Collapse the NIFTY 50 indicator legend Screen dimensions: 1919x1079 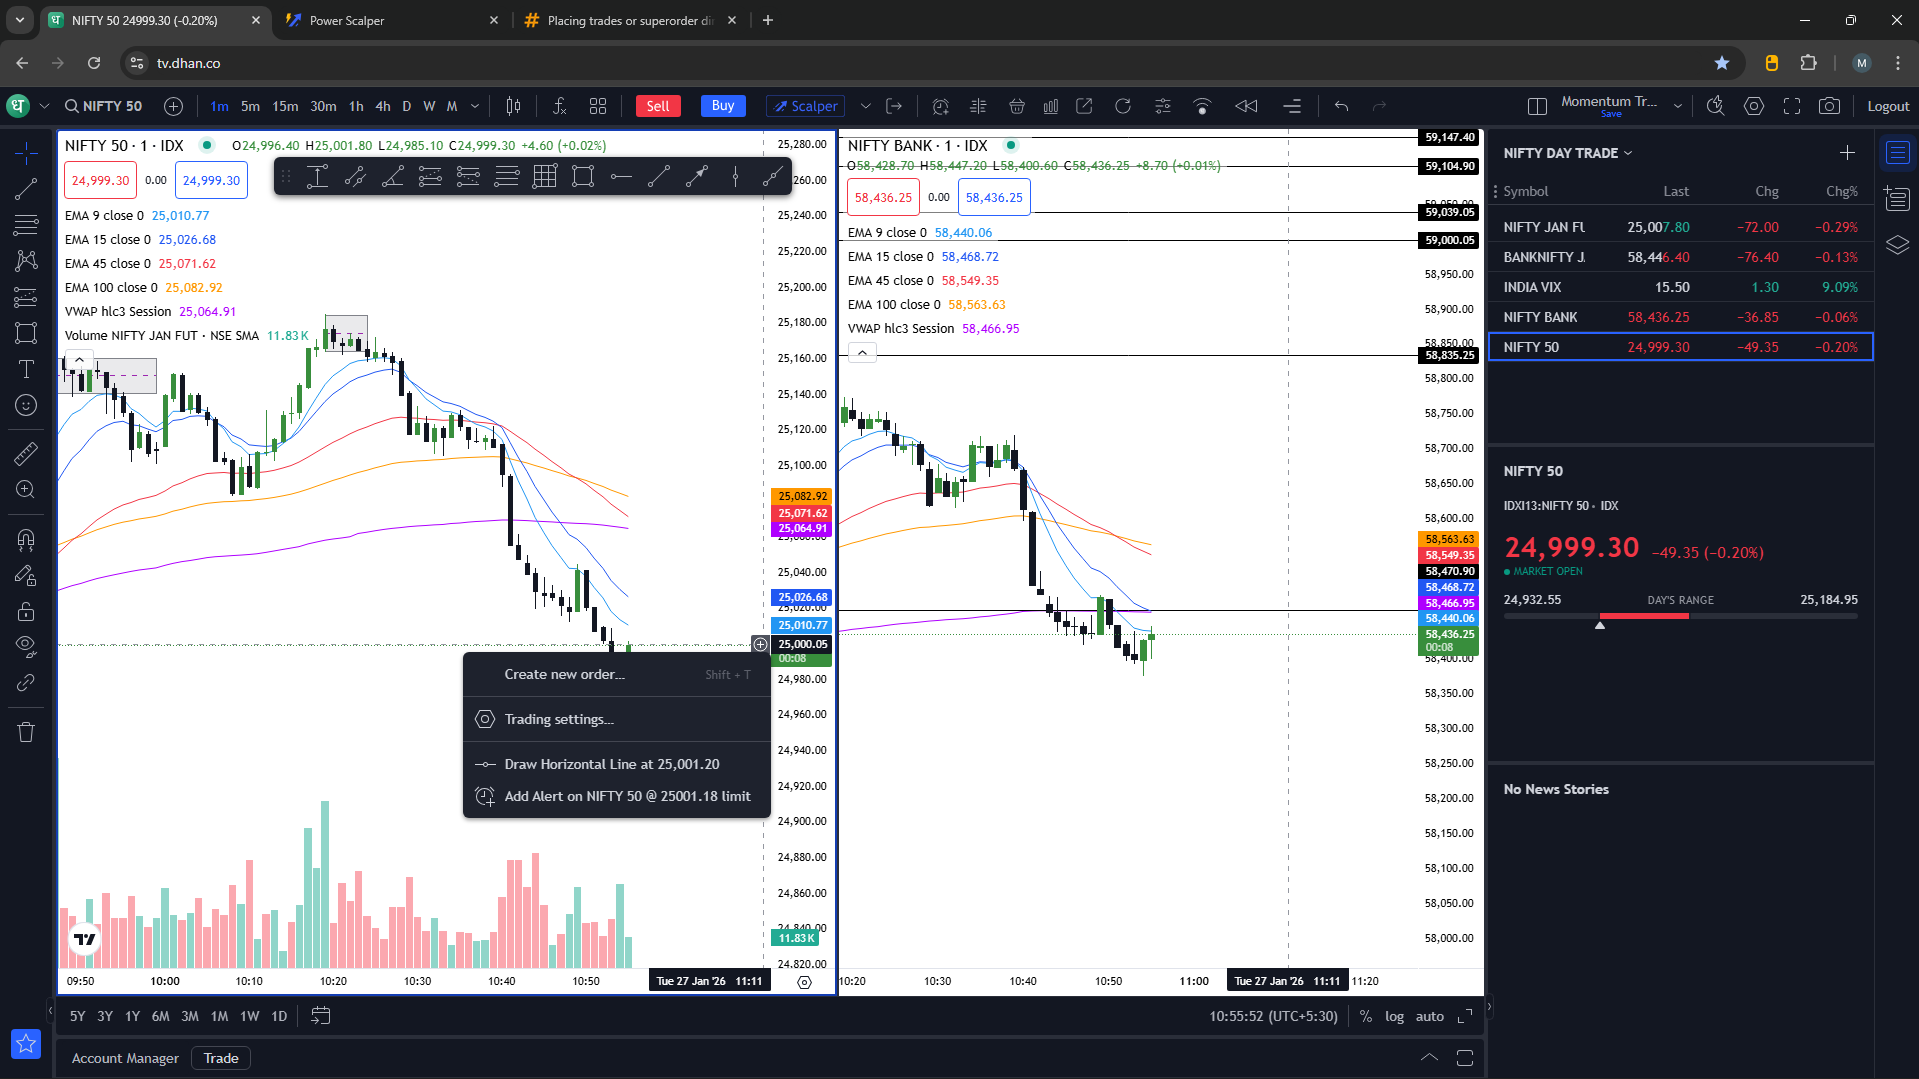click(x=79, y=358)
